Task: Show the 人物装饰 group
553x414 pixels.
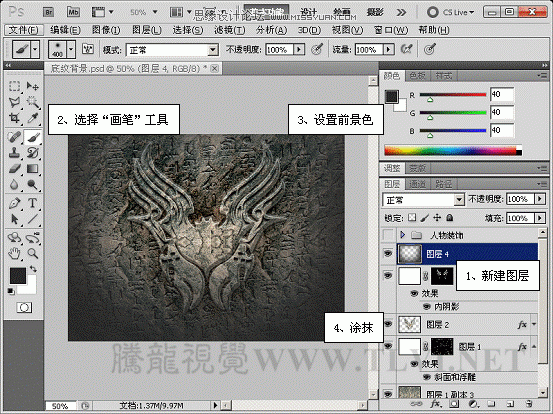Action: pos(388,235)
